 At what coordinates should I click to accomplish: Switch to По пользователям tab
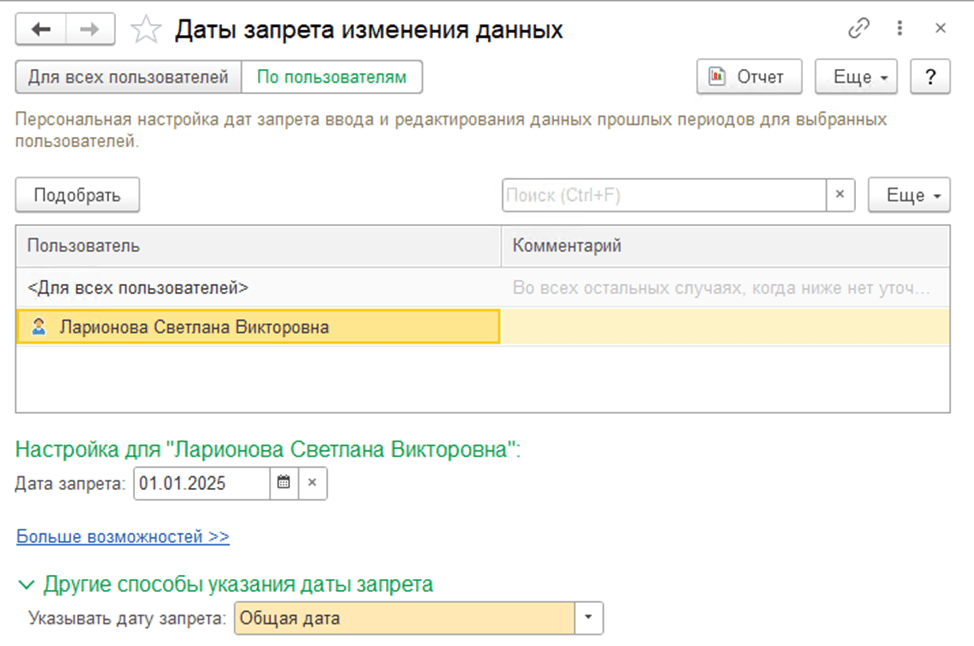tap(334, 76)
